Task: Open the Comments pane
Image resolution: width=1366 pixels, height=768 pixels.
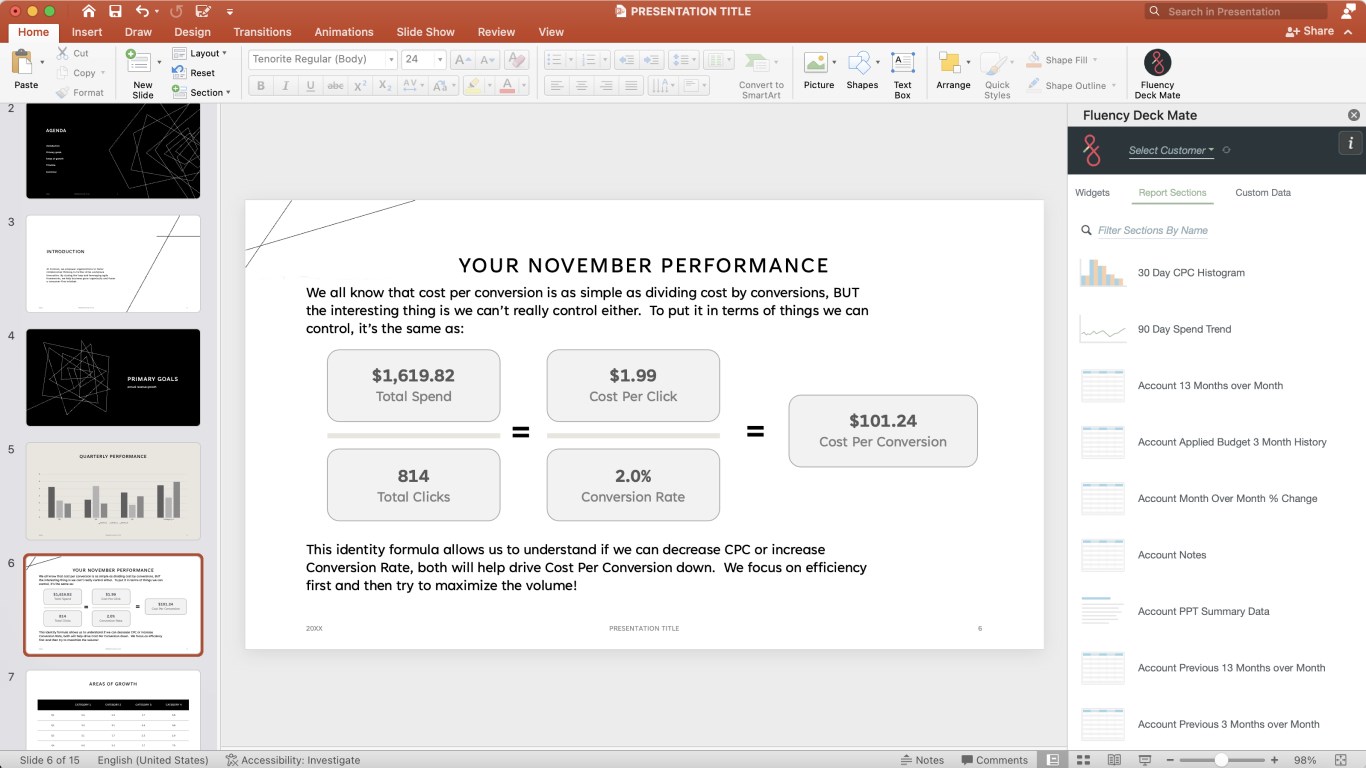Action: tap(994, 760)
